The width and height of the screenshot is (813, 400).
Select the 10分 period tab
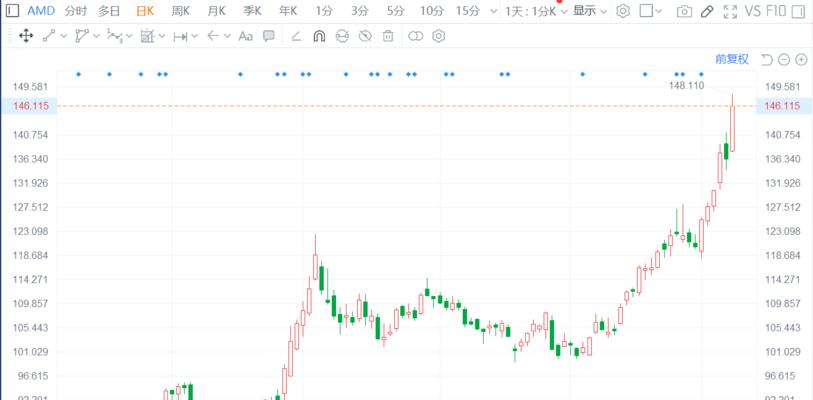[432, 11]
